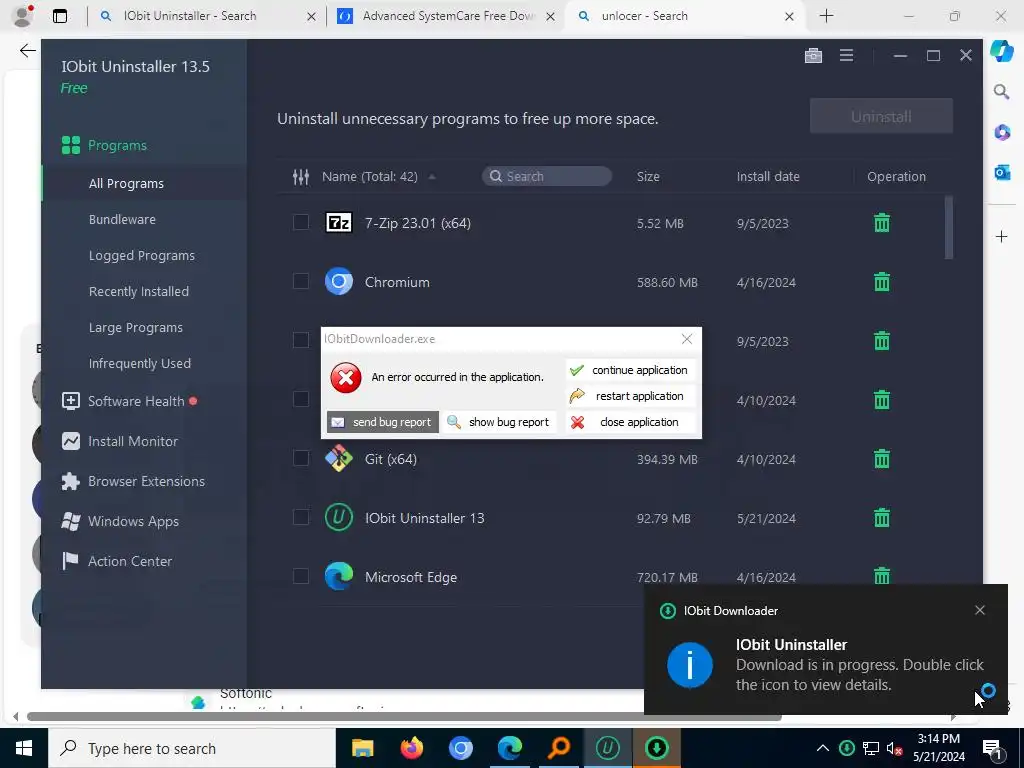The width and height of the screenshot is (1024, 768).
Task: Click the program list Search field
Action: (x=547, y=176)
